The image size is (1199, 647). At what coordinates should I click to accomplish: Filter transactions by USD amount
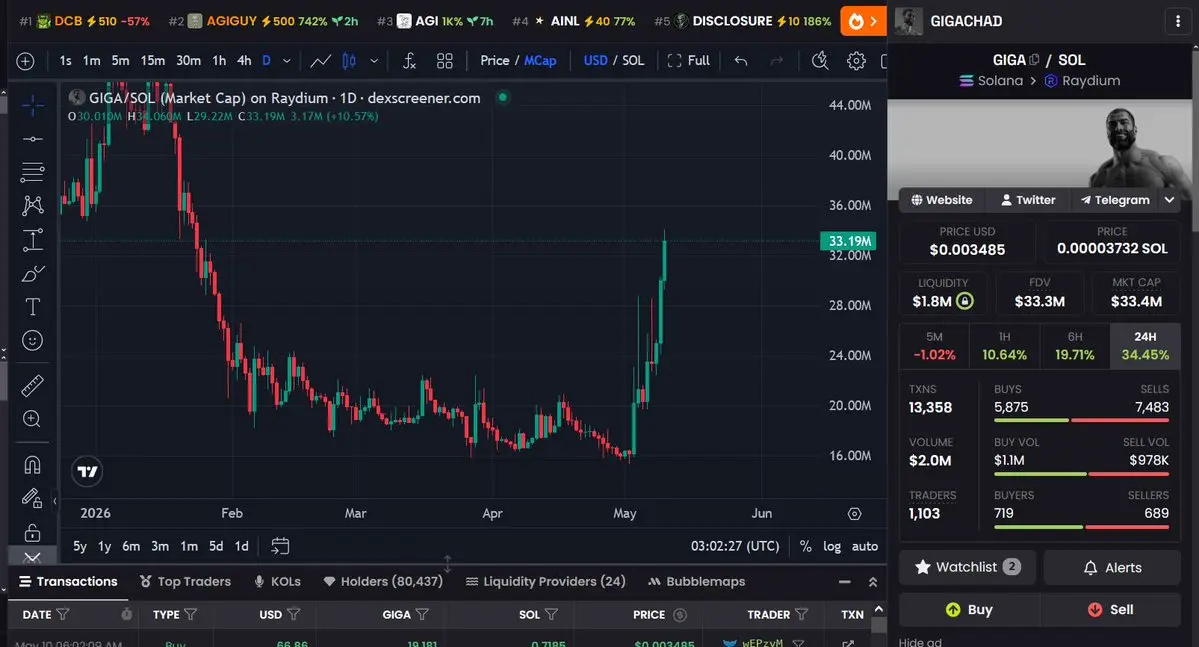click(x=293, y=614)
